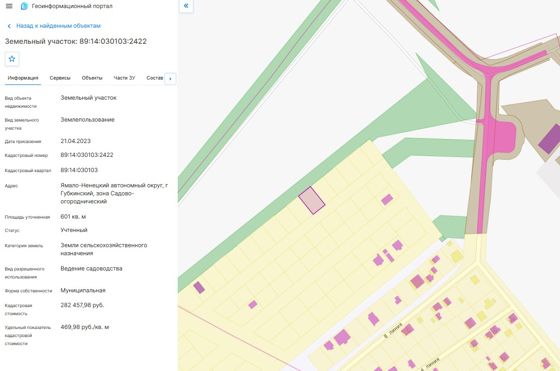Show more tabs with the arrow button
Viewport: 560px width, 371px height.
tap(170, 79)
